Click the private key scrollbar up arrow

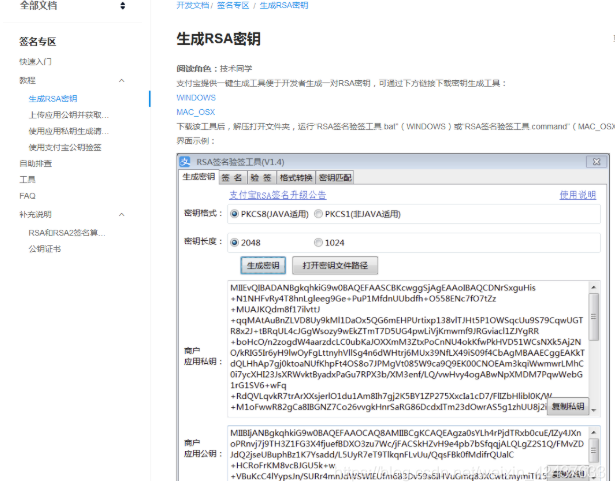point(594,287)
